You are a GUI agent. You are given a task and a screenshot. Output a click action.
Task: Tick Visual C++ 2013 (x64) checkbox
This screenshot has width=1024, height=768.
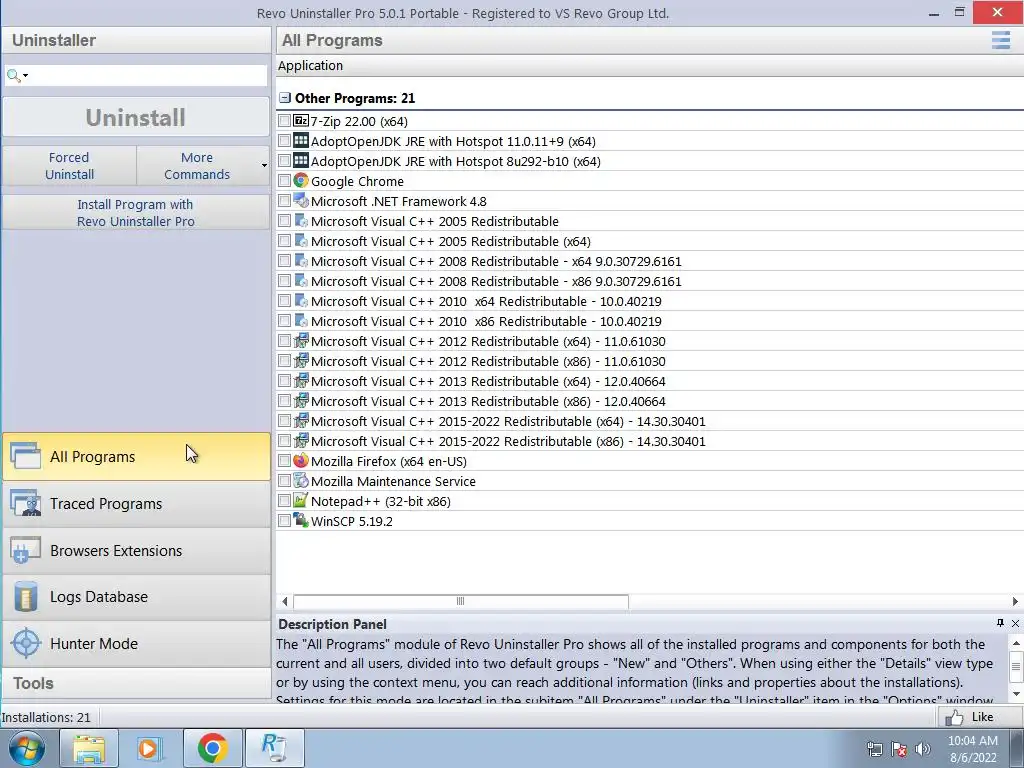pyautogui.click(x=284, y=381)
